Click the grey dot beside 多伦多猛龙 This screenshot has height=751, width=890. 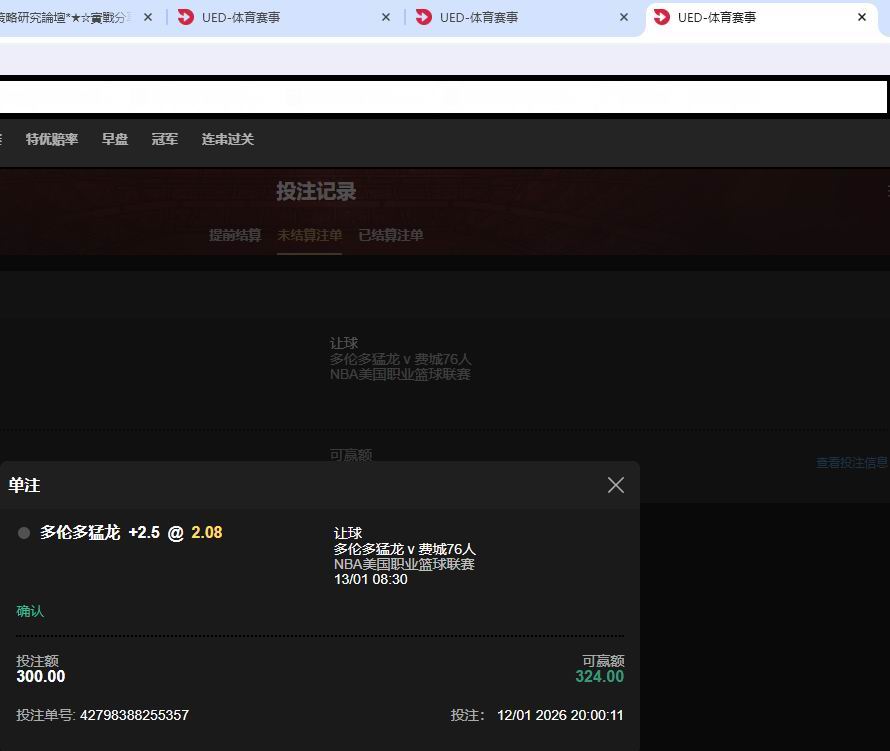tap(24, 533)
